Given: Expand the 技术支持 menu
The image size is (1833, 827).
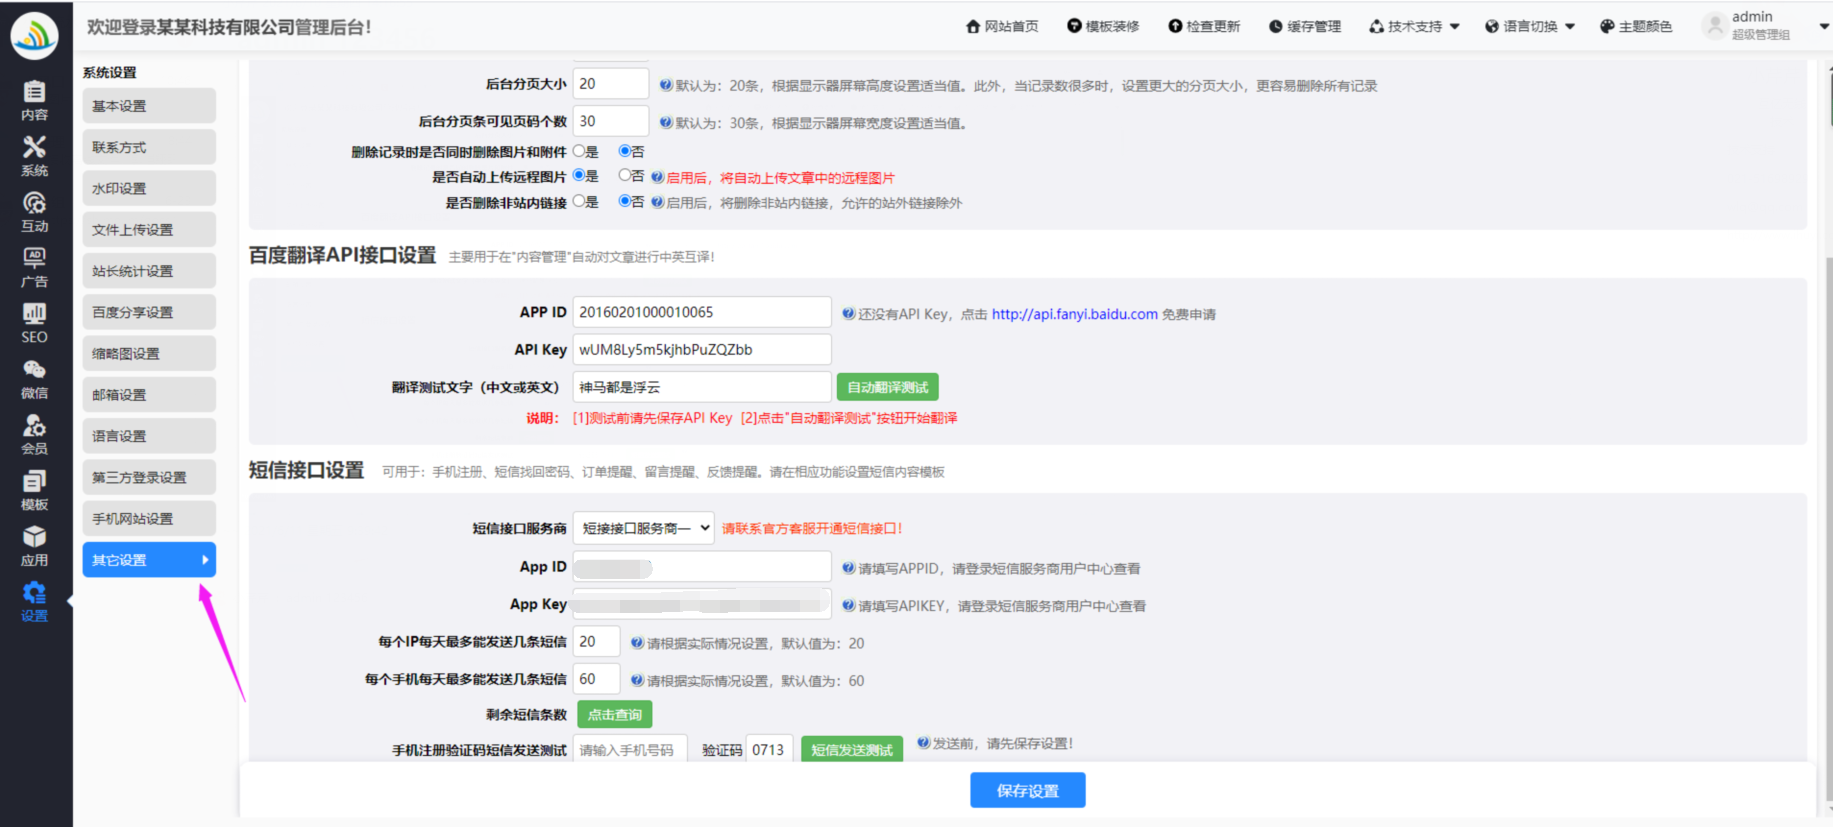Looking at the screenshot, I should (1415, 27).
